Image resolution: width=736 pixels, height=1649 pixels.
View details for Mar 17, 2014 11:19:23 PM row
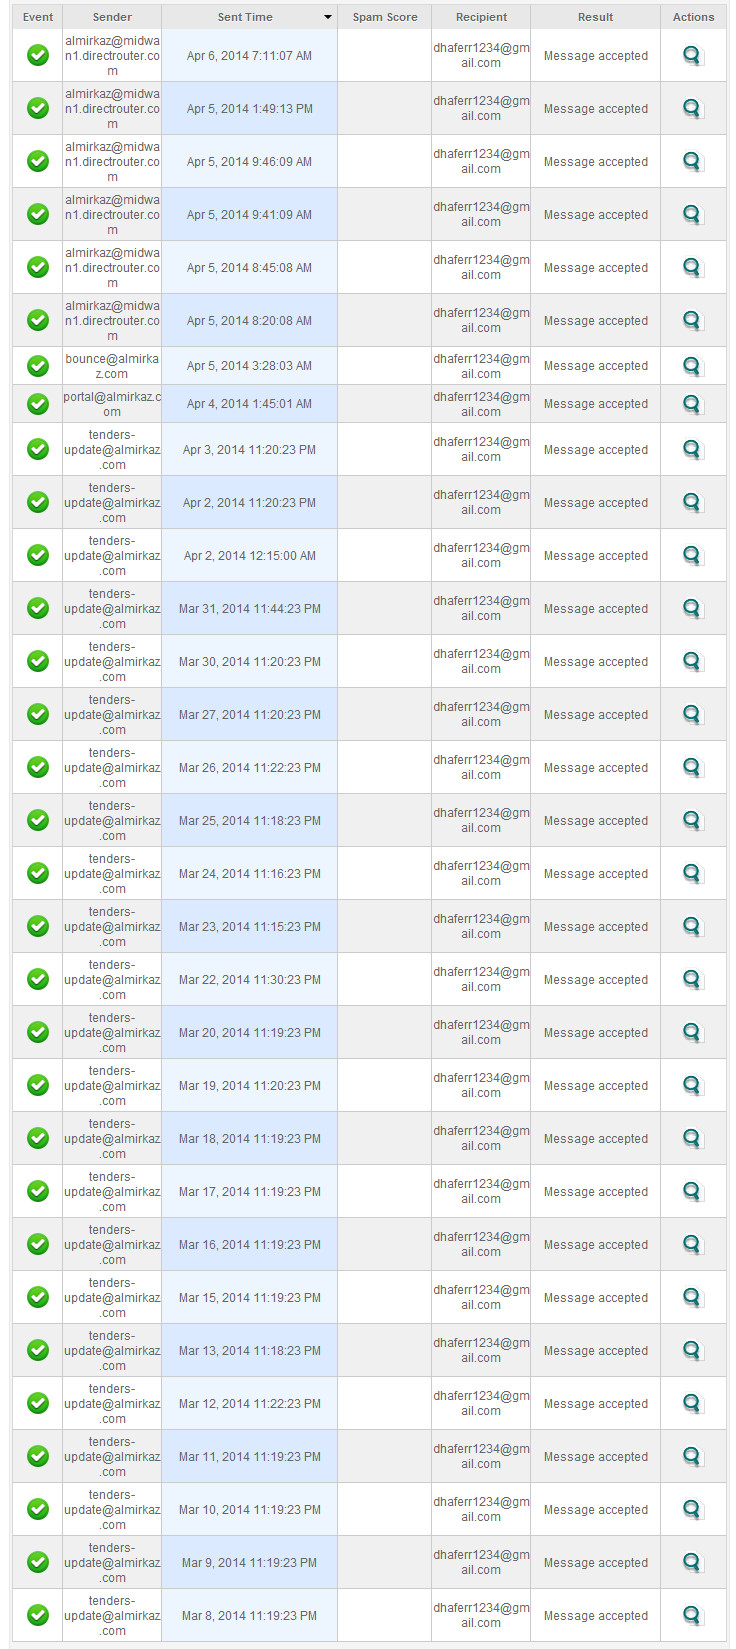pyautogui.click(x=692, y=1192)
